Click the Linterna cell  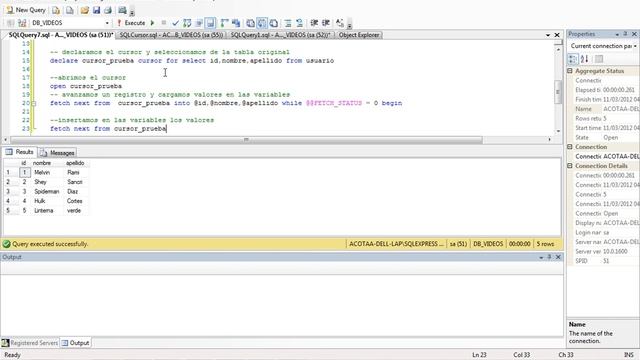pos(47,211)
